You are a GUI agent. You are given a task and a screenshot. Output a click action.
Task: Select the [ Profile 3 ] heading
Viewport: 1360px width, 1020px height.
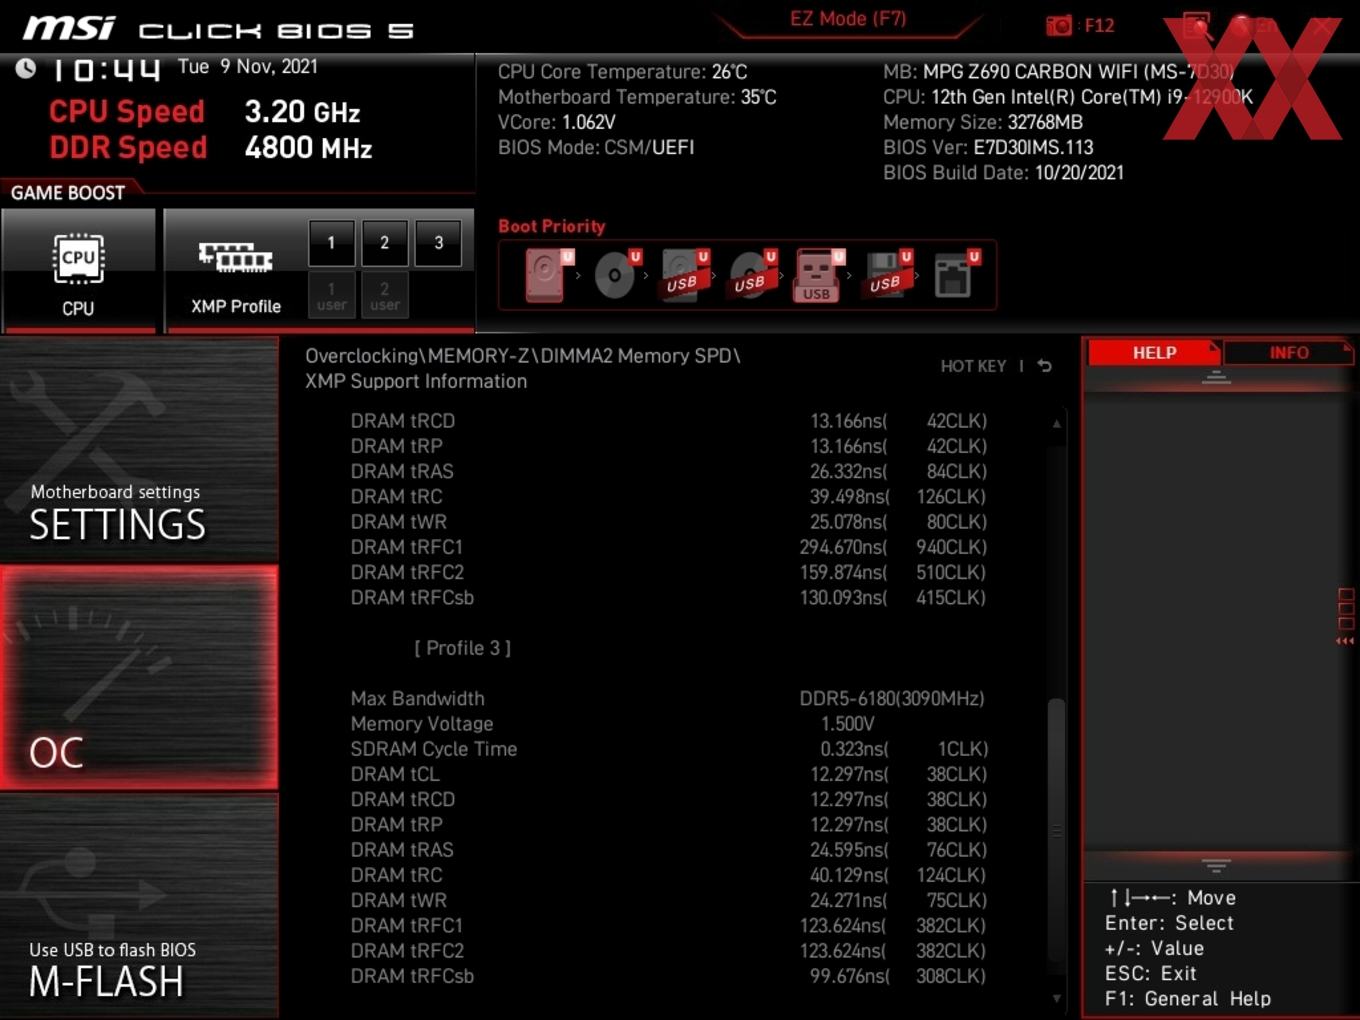[x=462, y=648]
